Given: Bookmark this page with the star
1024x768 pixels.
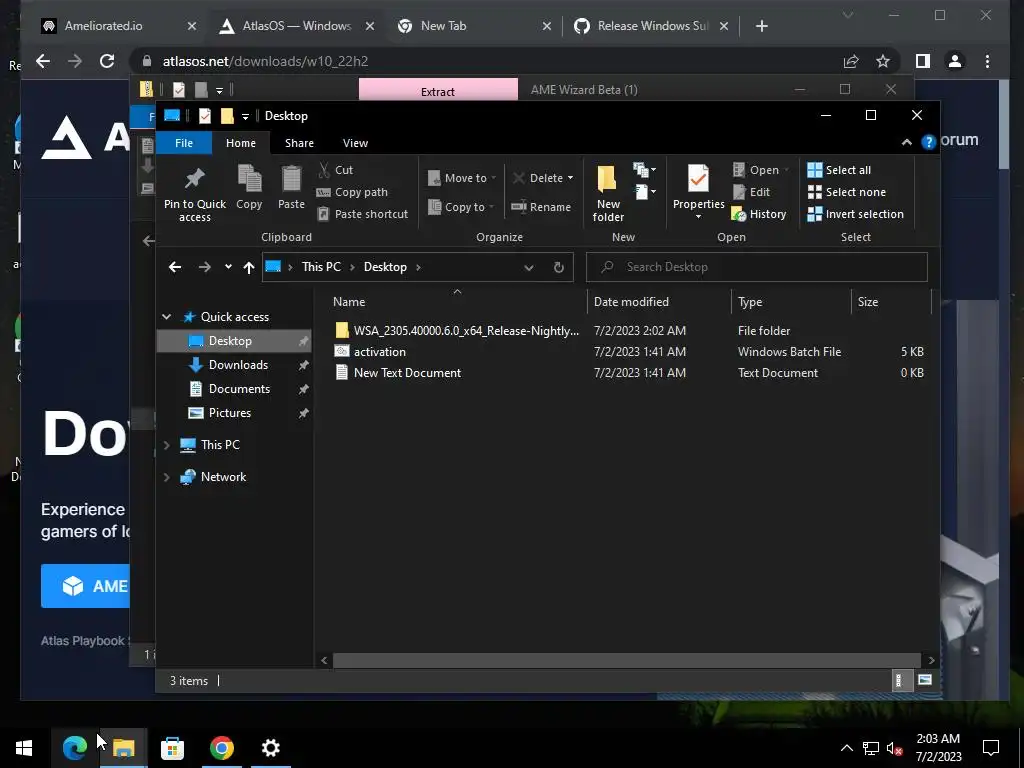Looking at the screenshot, I should click(883, 61).
